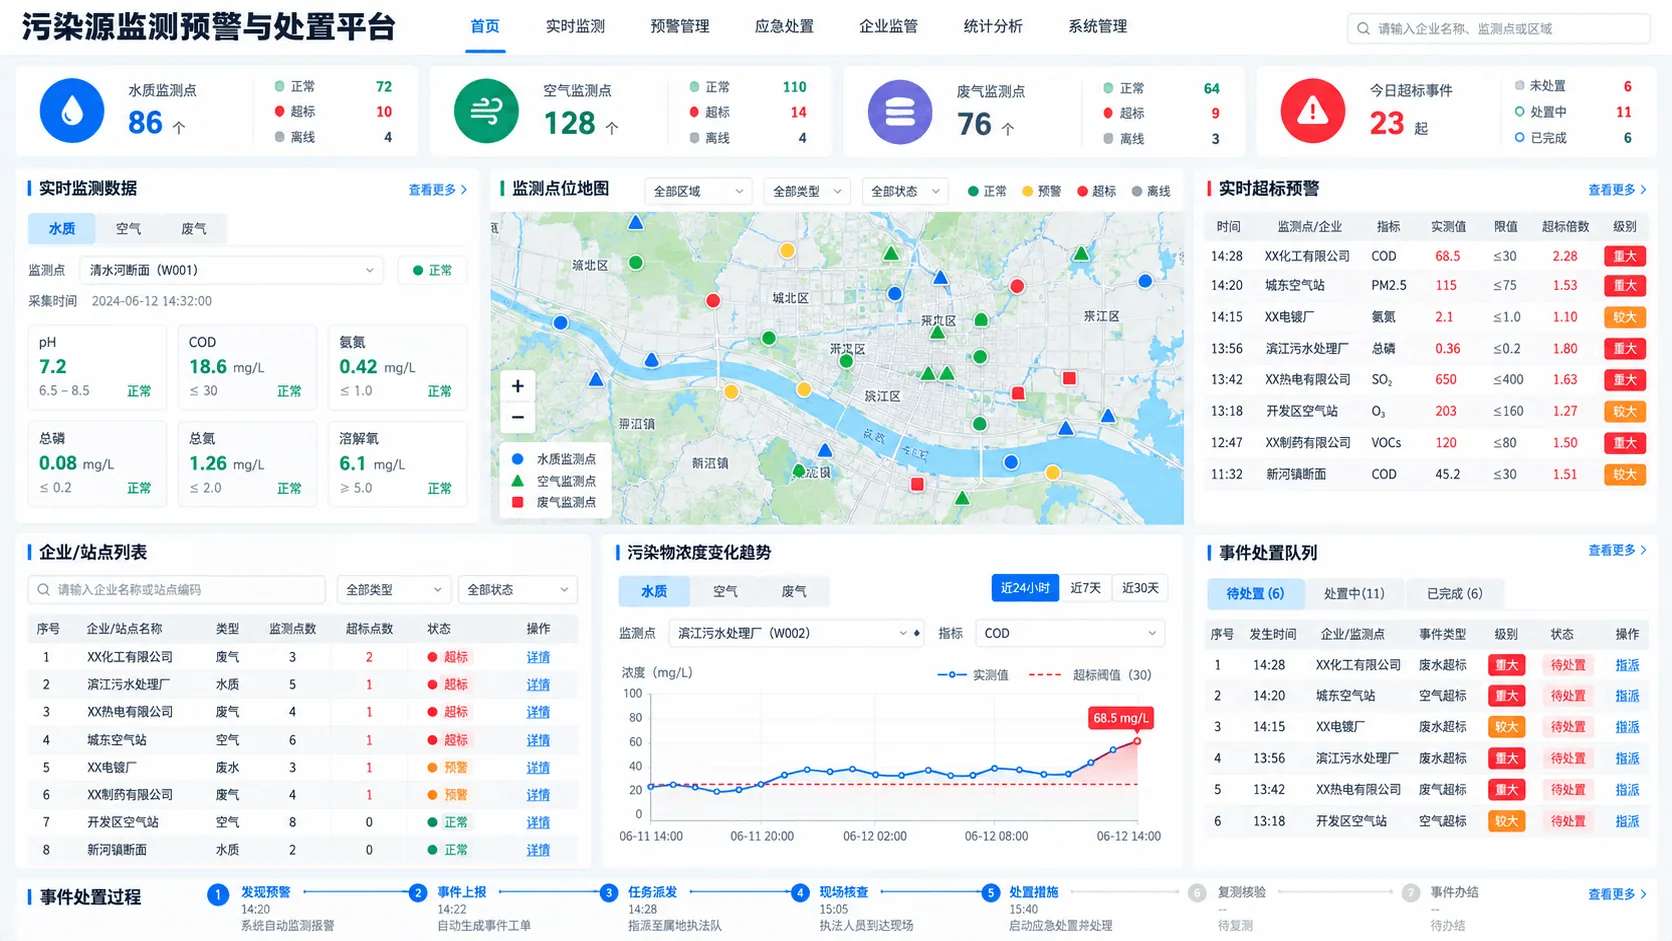Select the 近7天 time range button
The width and height of the screenshot is (1672, 941).
(1086, 588)
